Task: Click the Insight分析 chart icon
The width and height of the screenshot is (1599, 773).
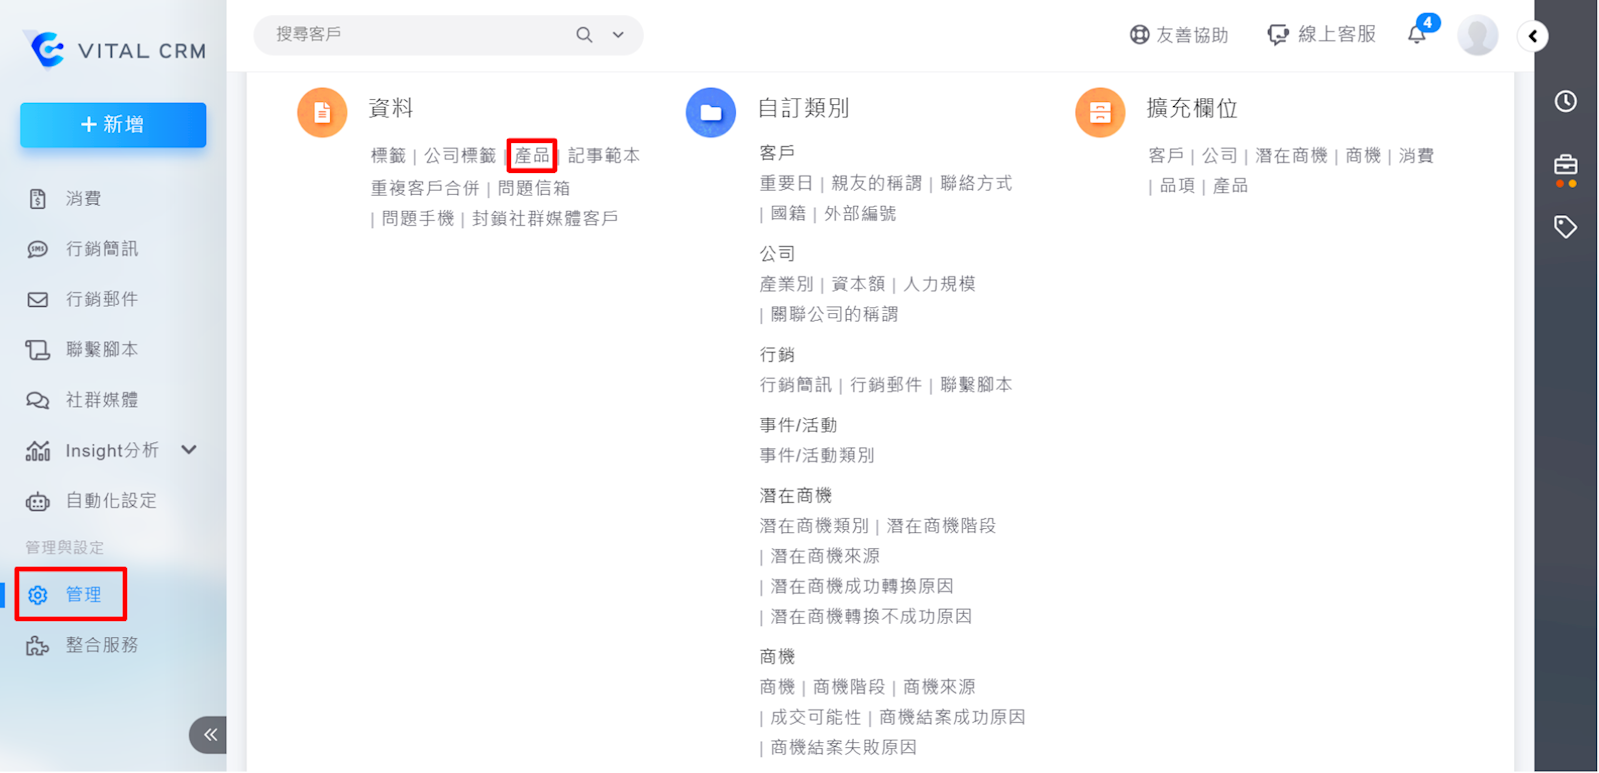Action: [x=38, y=451]
